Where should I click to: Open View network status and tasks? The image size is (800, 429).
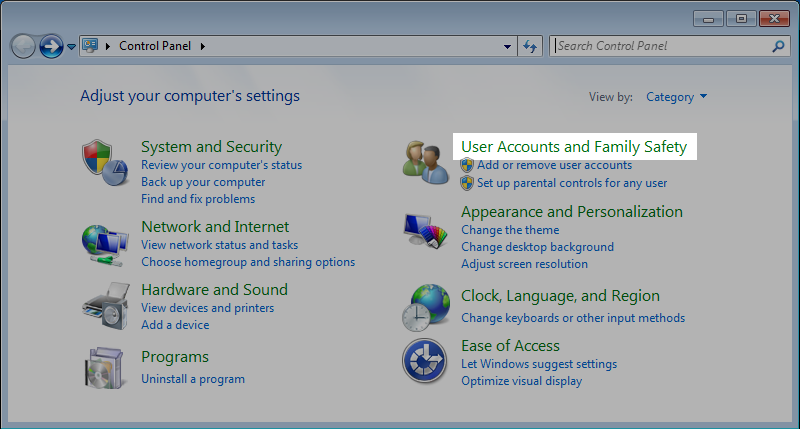tap(219, 245)
